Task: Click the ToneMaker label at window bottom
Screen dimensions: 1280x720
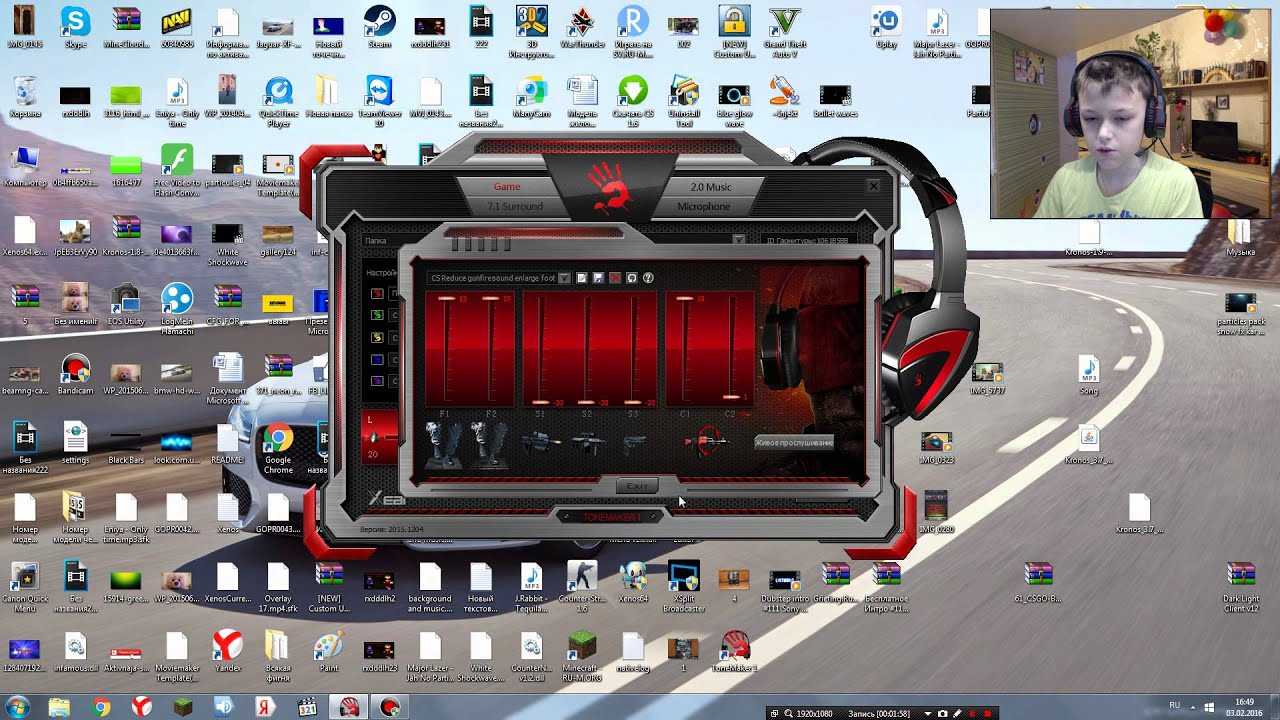Action: (613, 517)
